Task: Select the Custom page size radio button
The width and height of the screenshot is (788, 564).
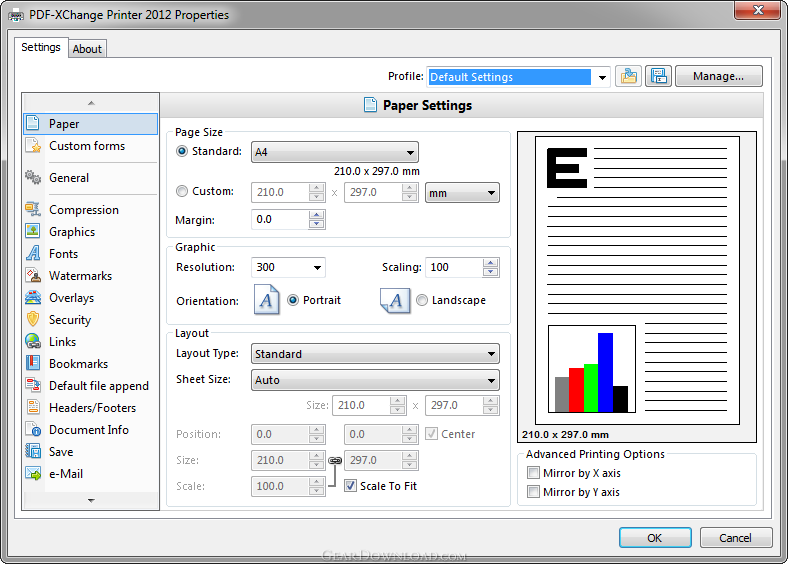Action: [x=182, y=192]
